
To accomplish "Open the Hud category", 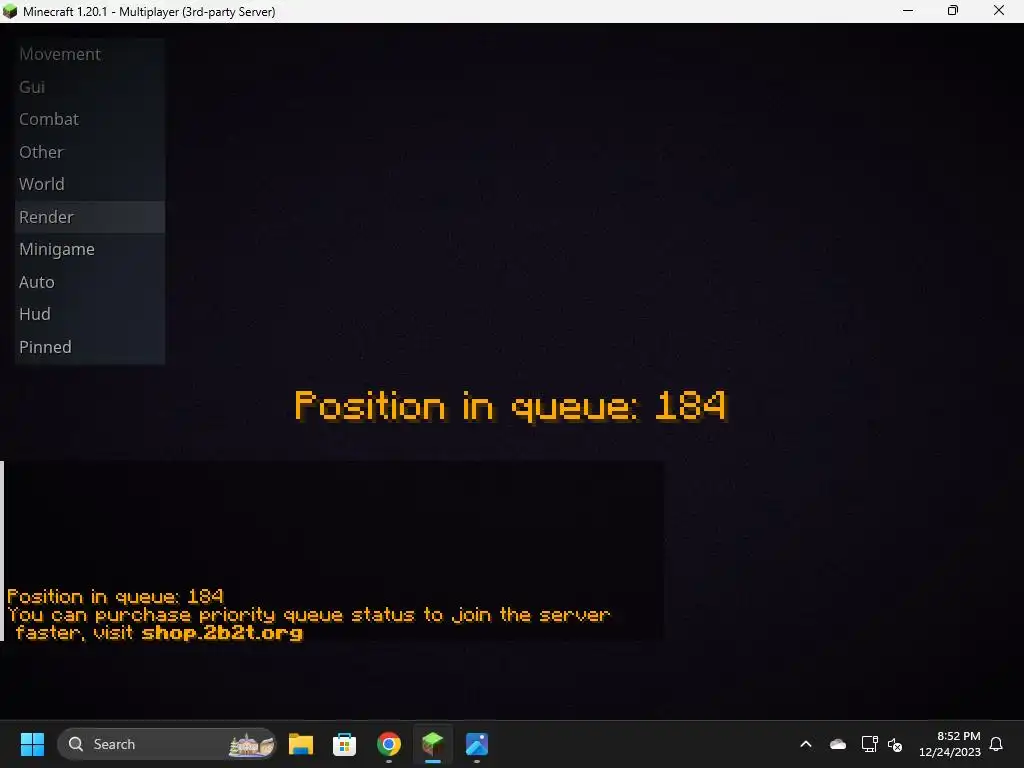I will [x=89, y=314].
